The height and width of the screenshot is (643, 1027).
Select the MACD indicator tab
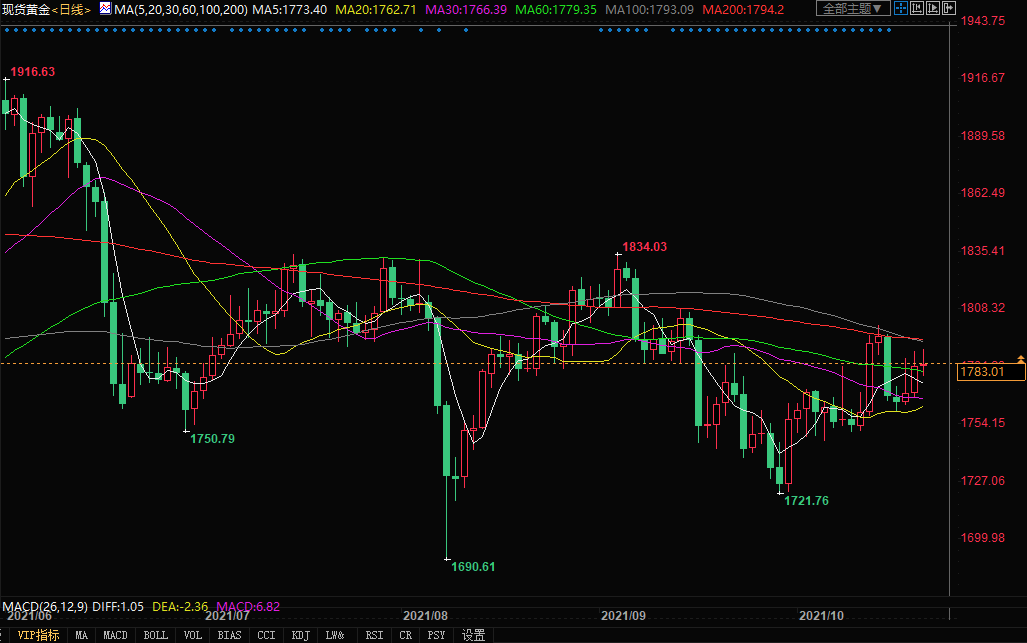click(115, 635)
